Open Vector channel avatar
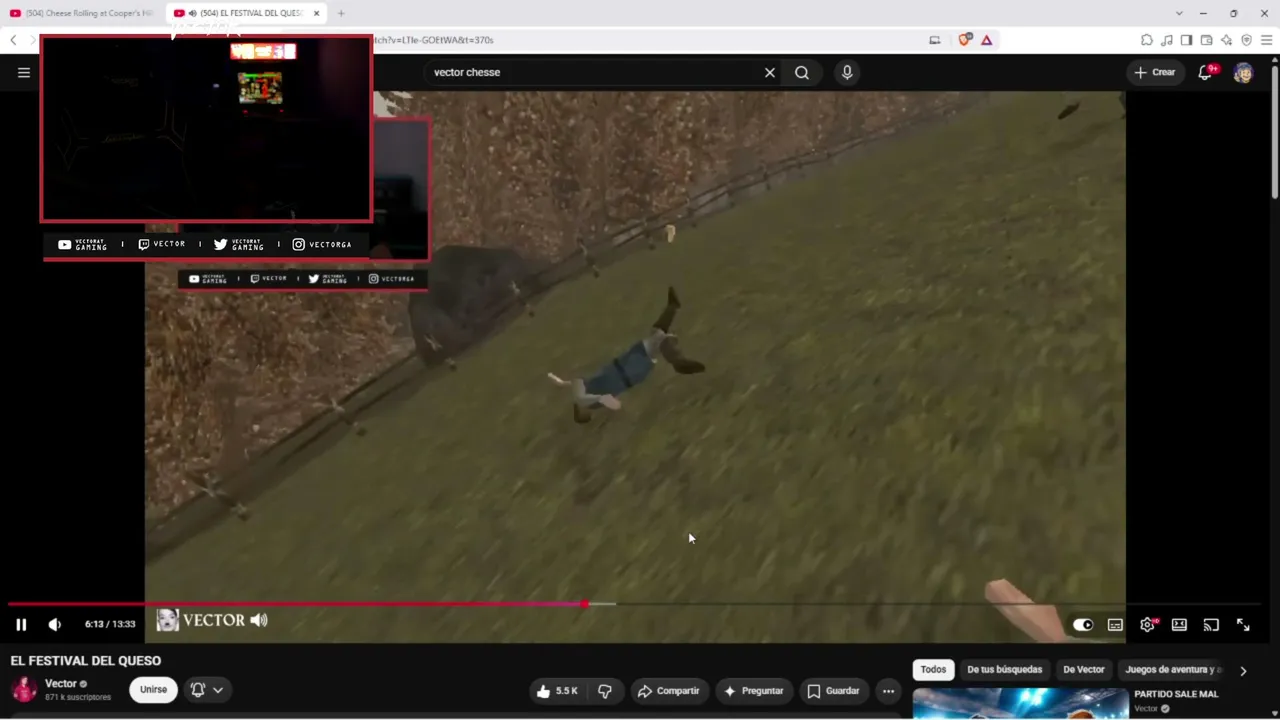 click(x=24, y=689)
